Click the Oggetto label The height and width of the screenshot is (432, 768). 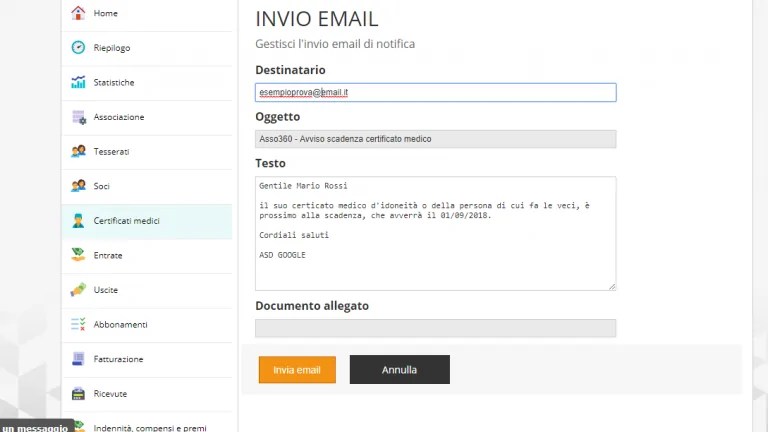click(x=278, y=117)
